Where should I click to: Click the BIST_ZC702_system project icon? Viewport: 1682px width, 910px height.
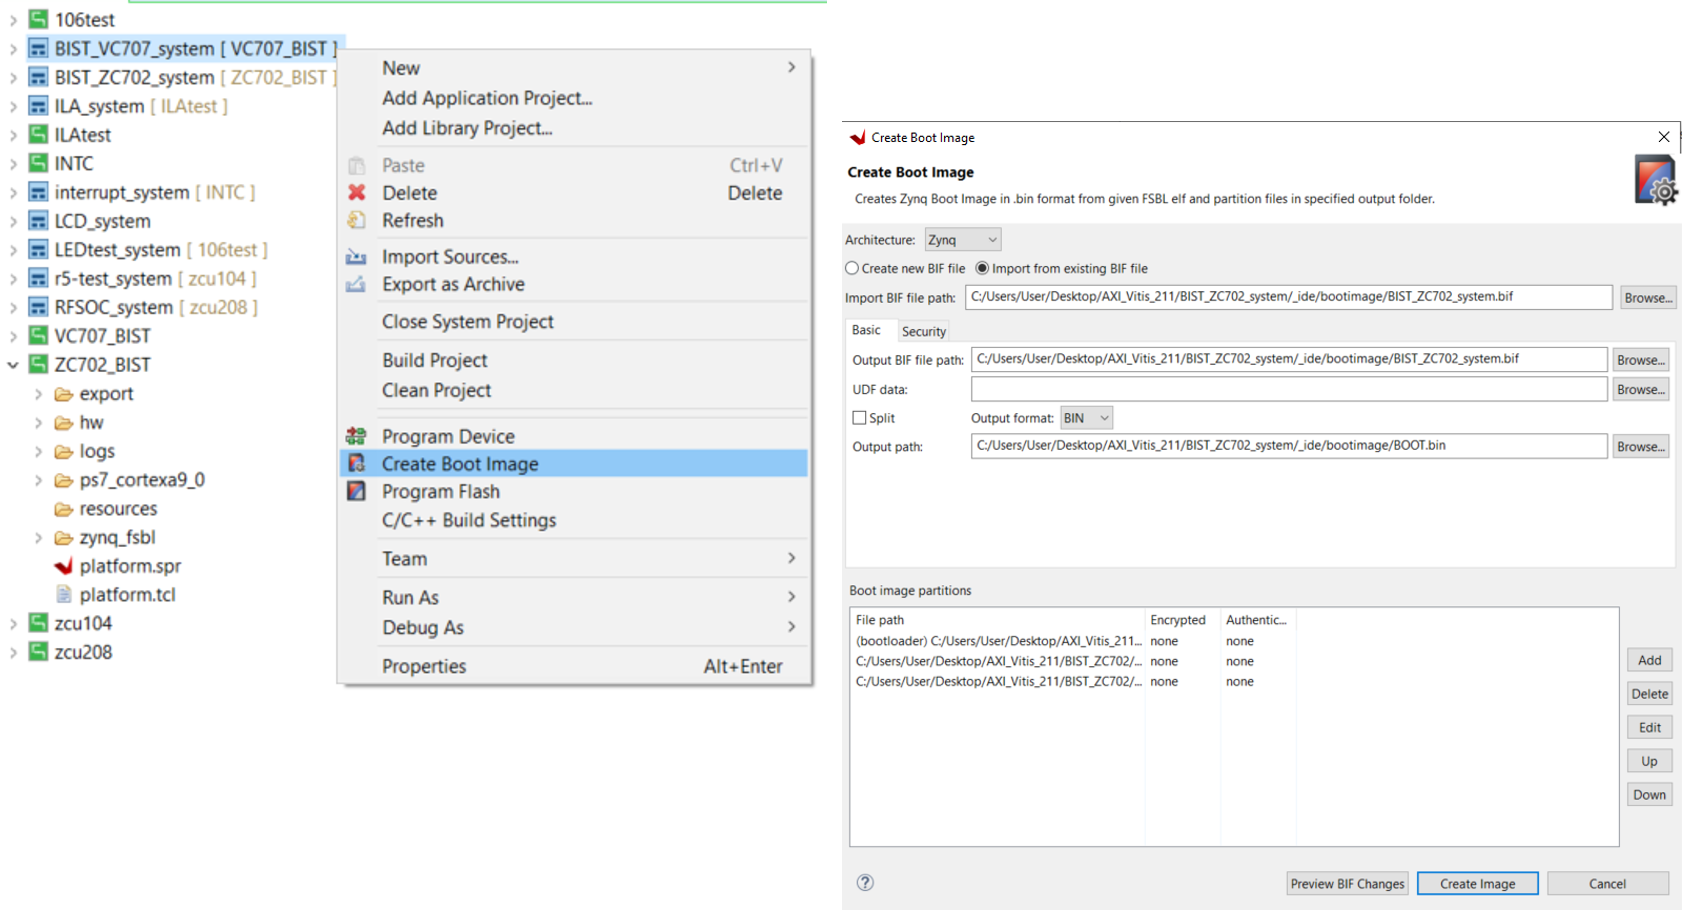[x=38, y=77]
